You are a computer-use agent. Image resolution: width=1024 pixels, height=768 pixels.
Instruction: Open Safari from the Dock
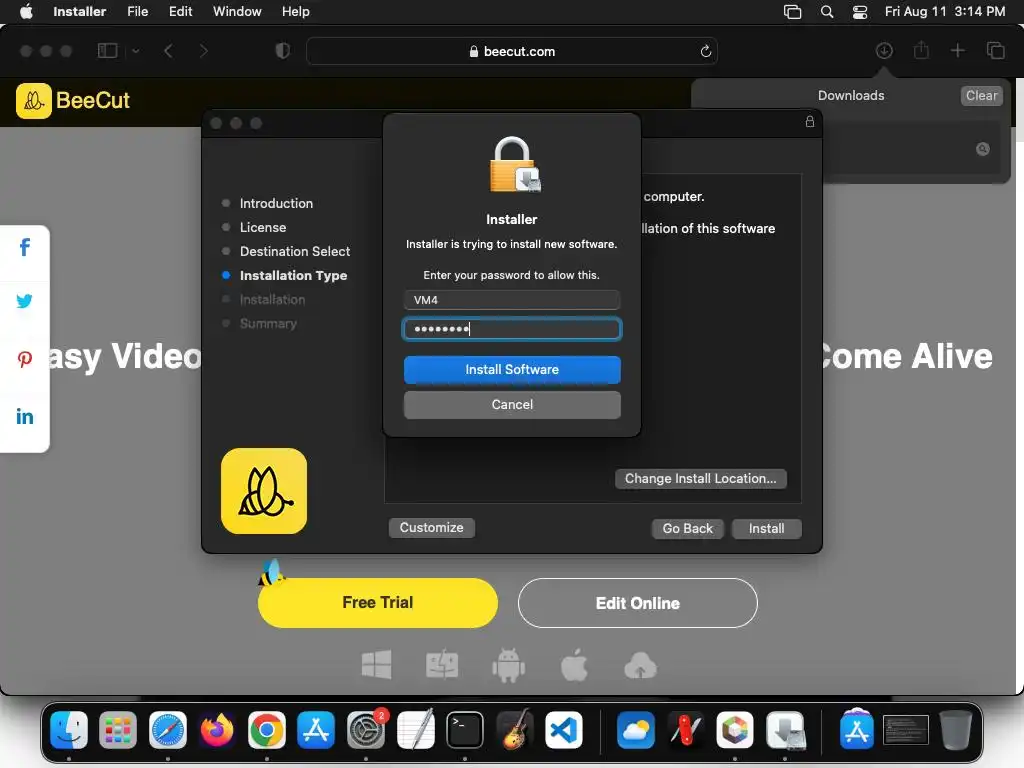168,729
